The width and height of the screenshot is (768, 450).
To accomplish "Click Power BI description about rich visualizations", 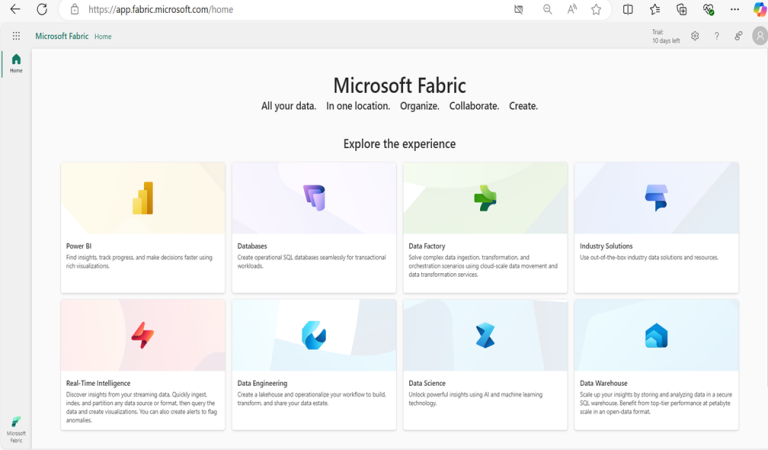I will pyautogui.click(x=140, y=261).
